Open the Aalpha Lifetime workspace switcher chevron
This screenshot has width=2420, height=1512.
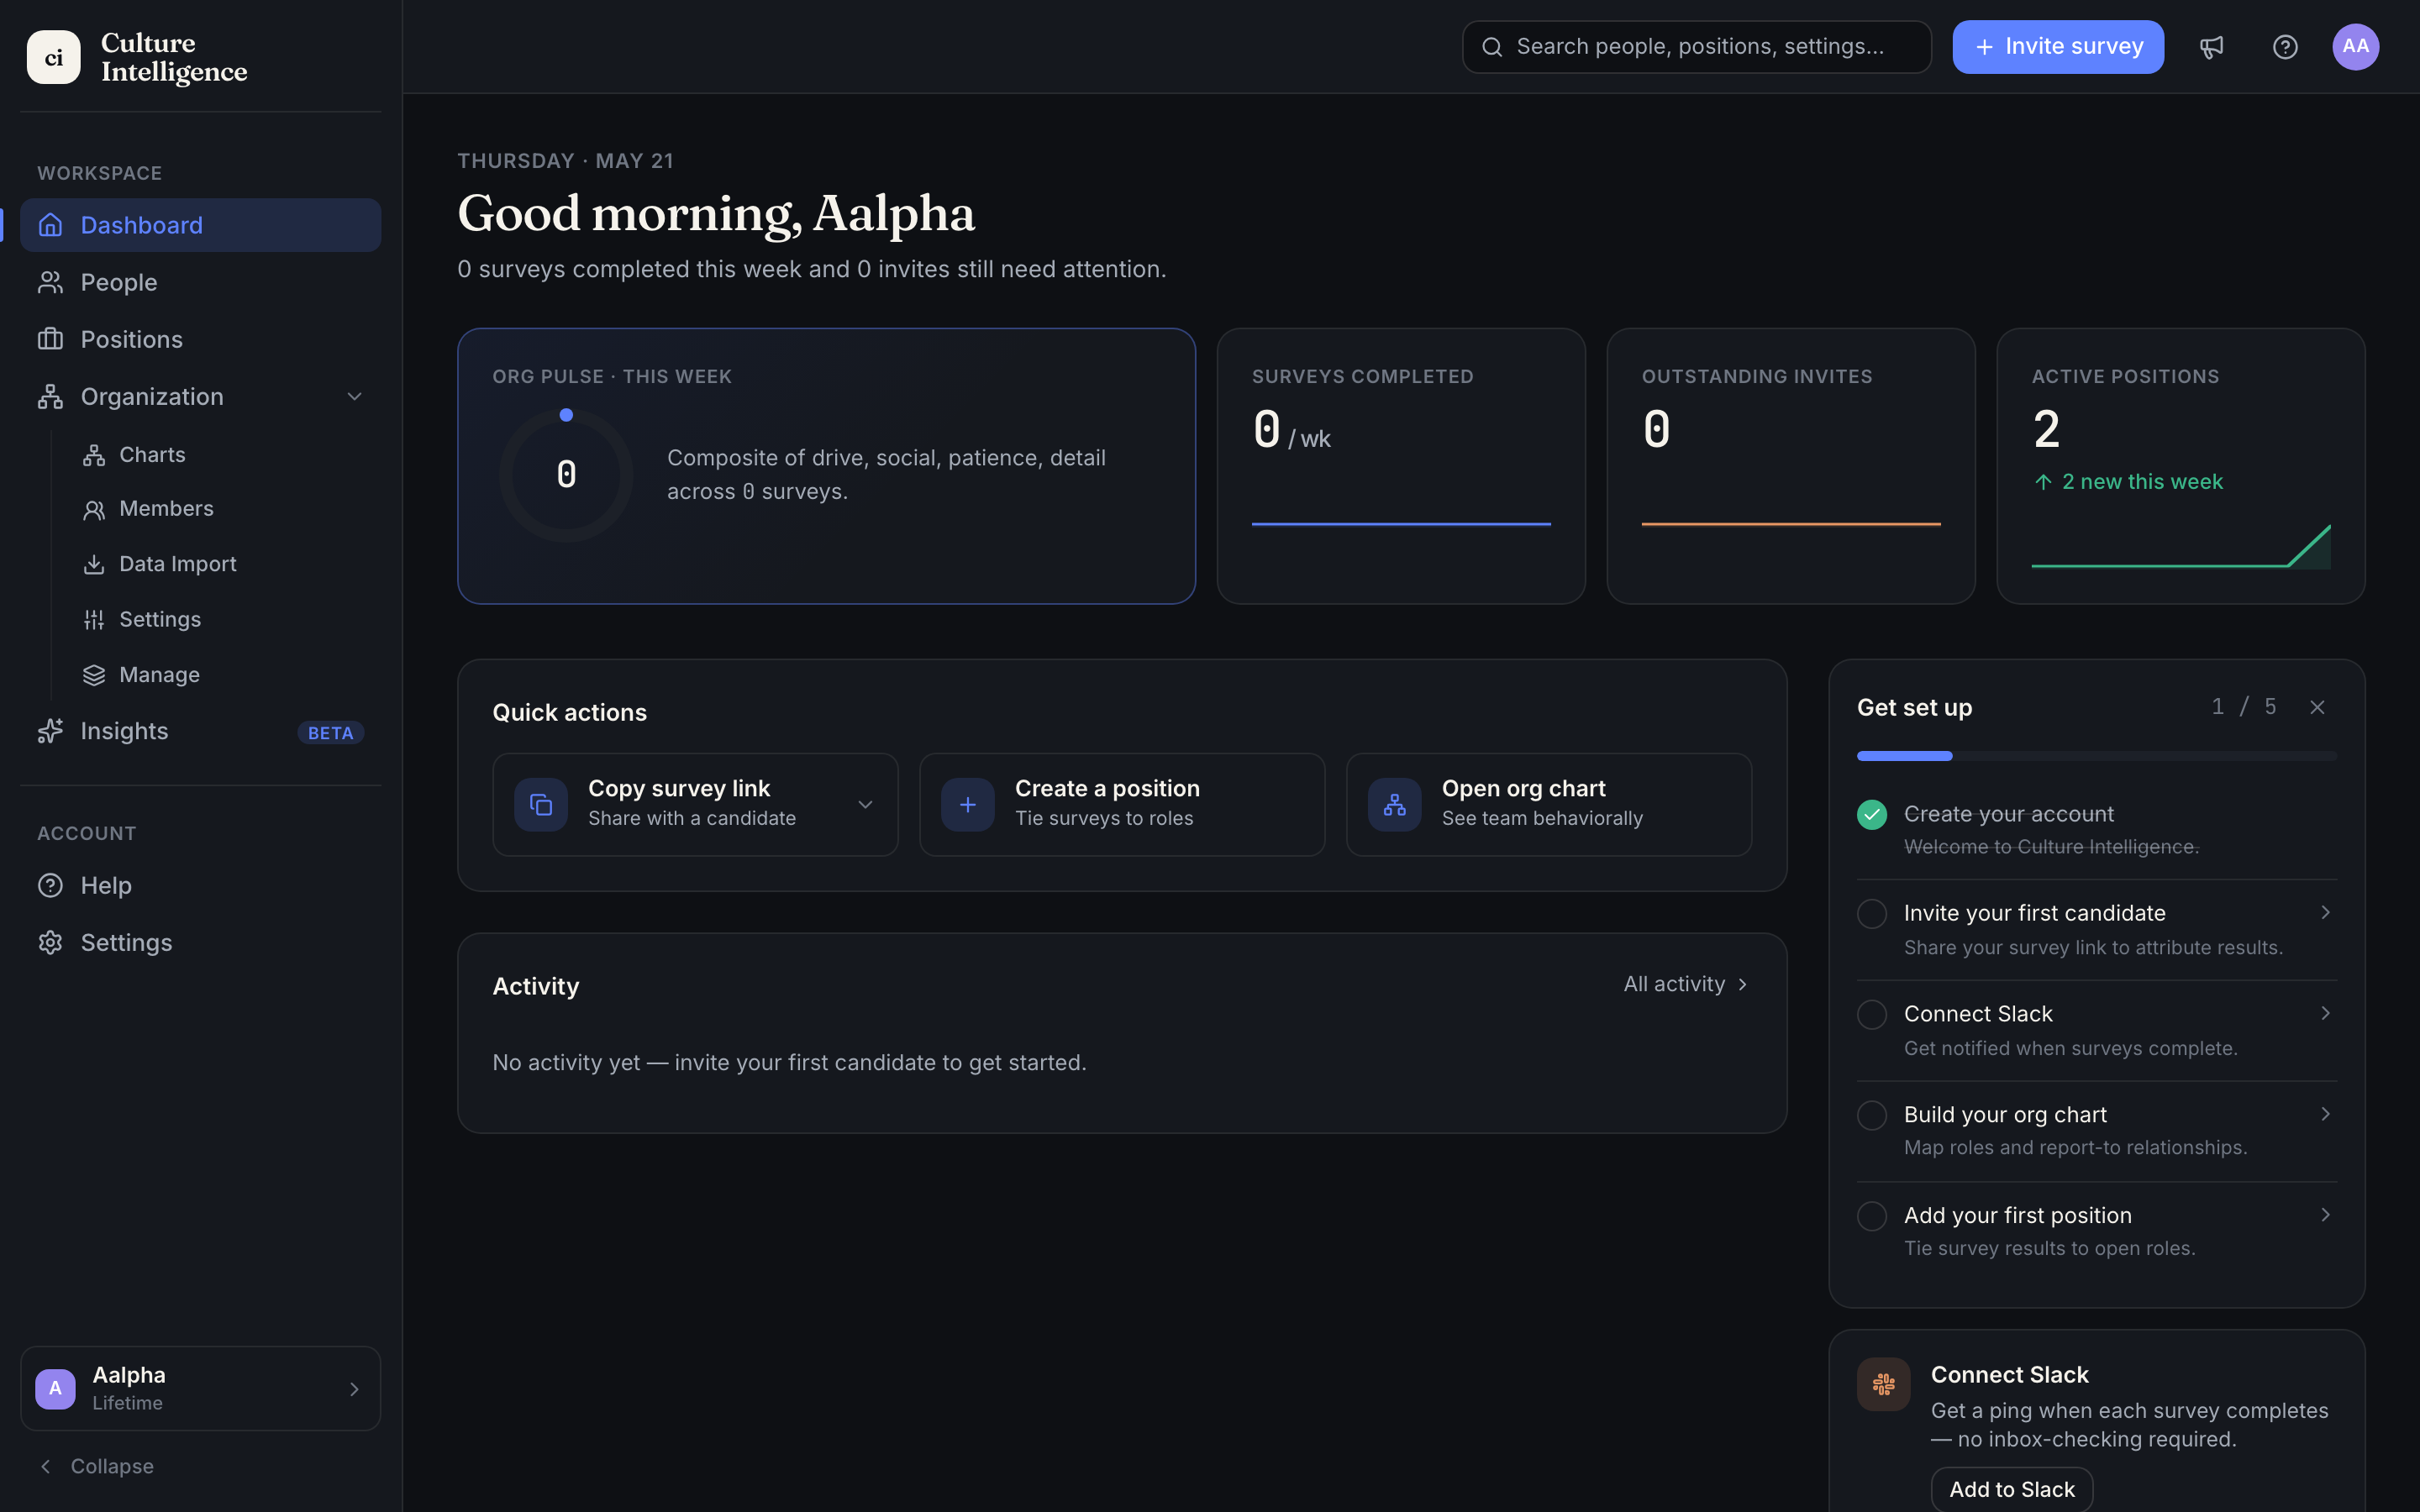[354, 1389]
